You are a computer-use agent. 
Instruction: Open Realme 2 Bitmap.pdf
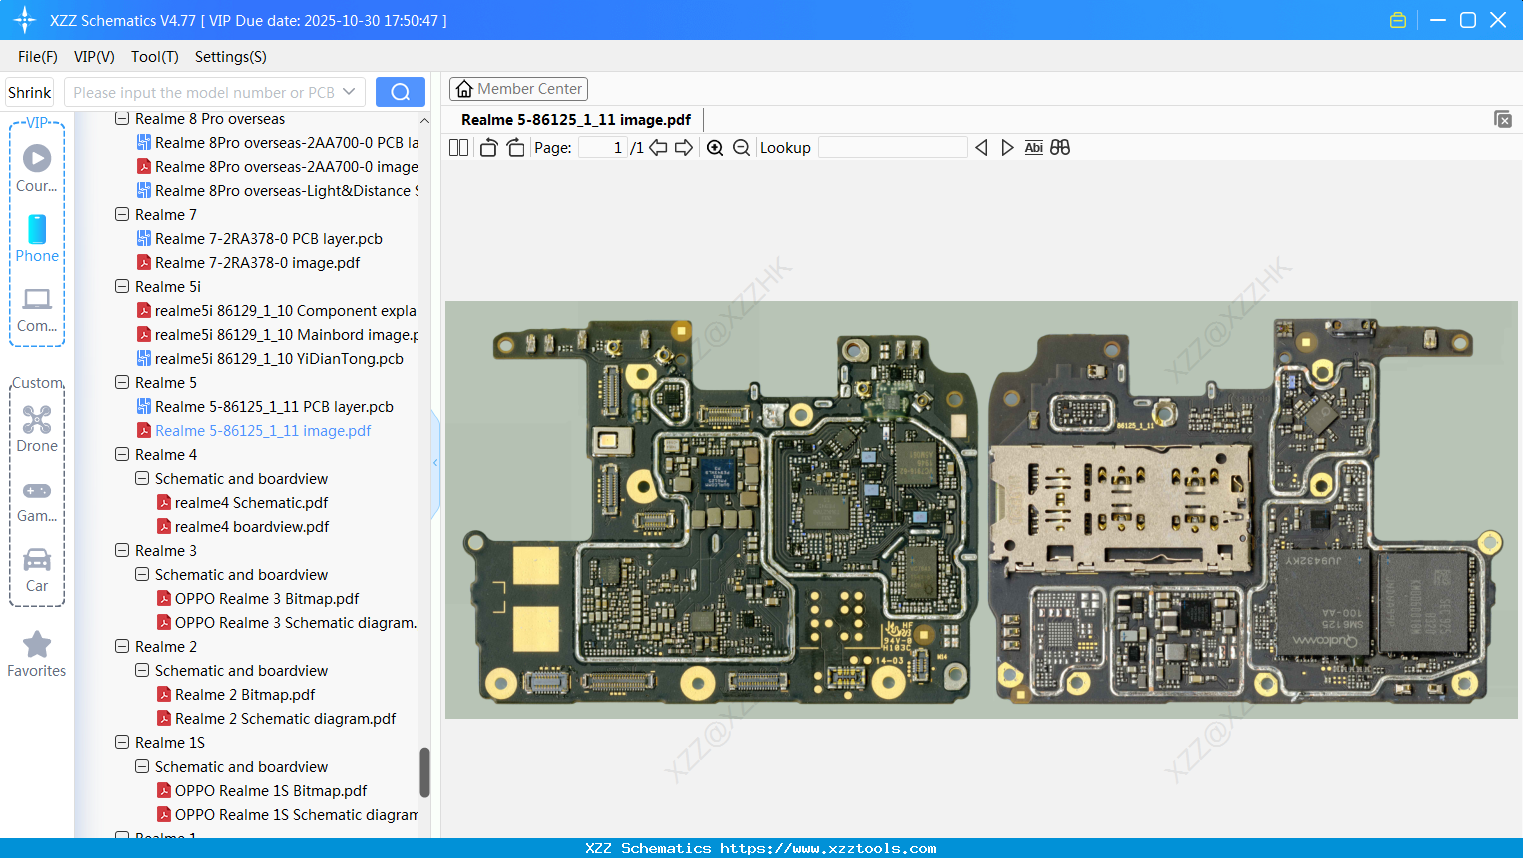click(245, 695)
